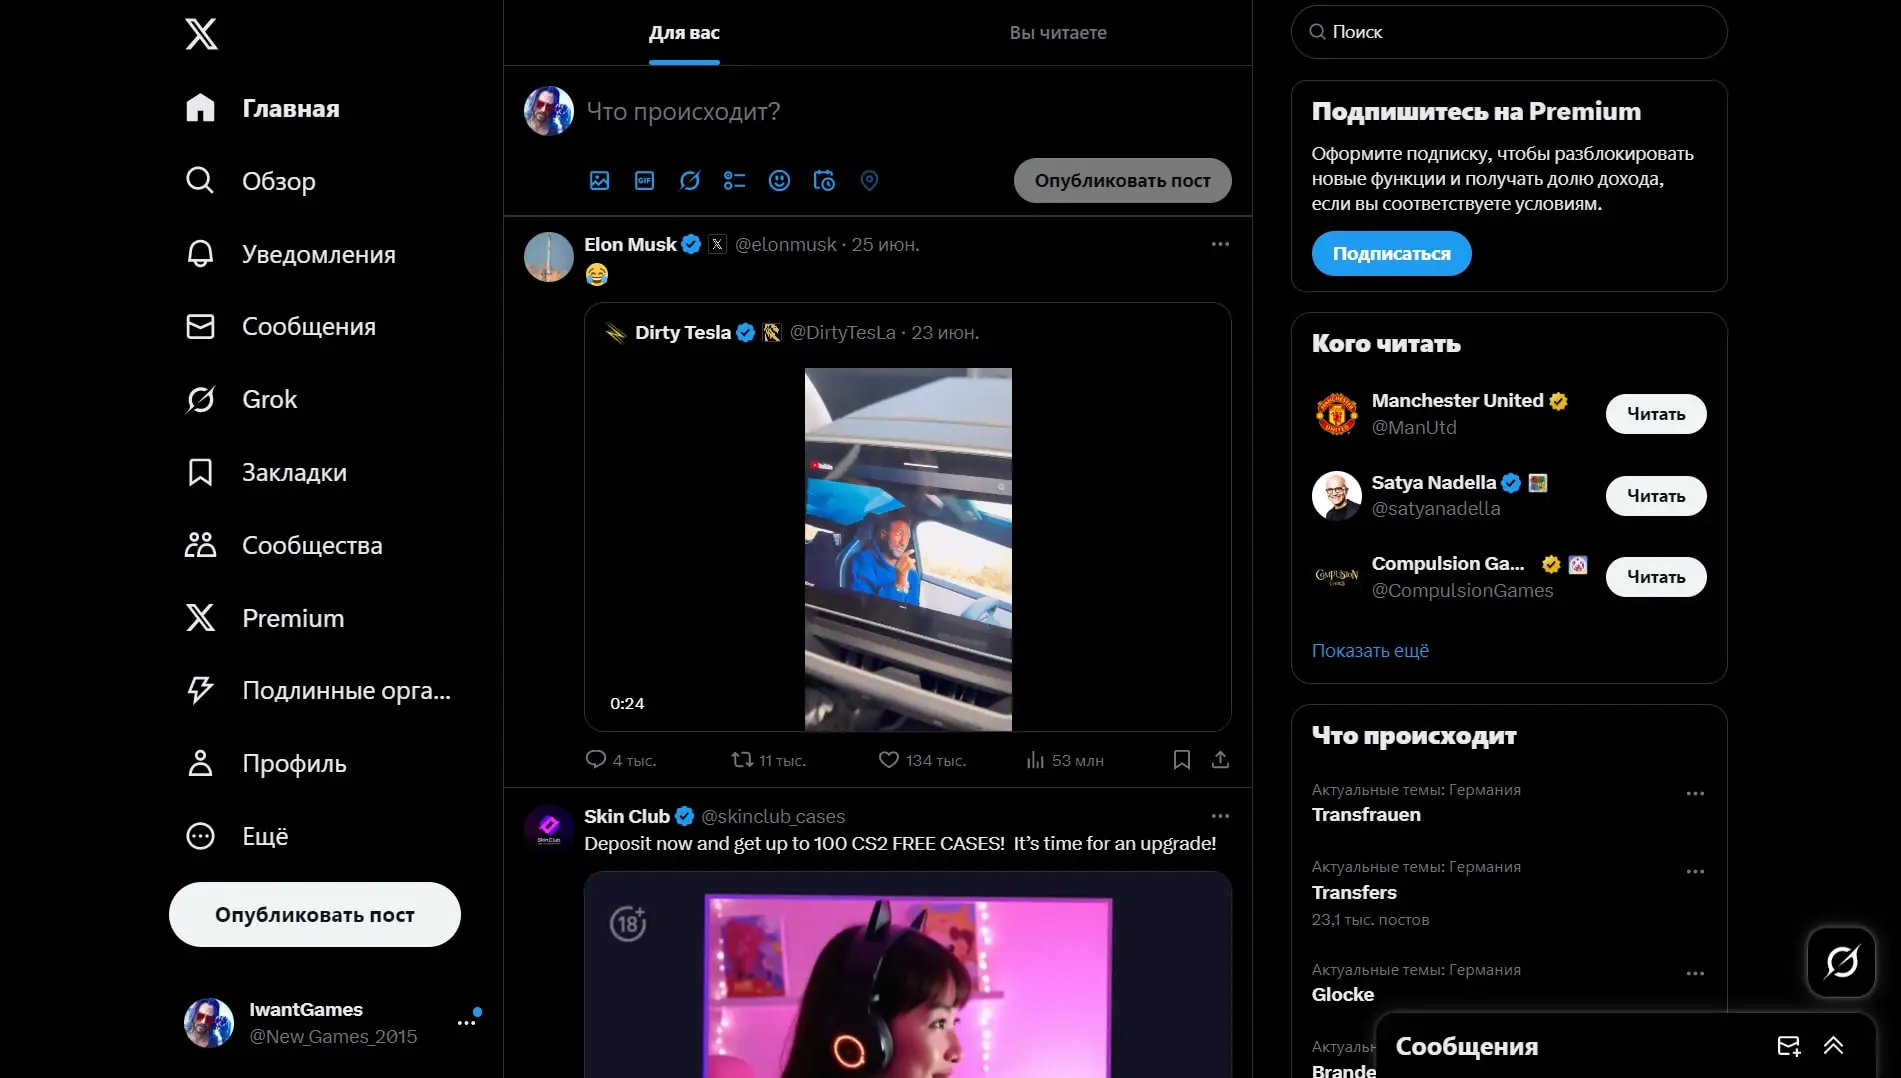Viewport: 1901px width, 1078px height.
Task: Open Compulsion Games profile avatar
Action: (x=1337, y=577)
